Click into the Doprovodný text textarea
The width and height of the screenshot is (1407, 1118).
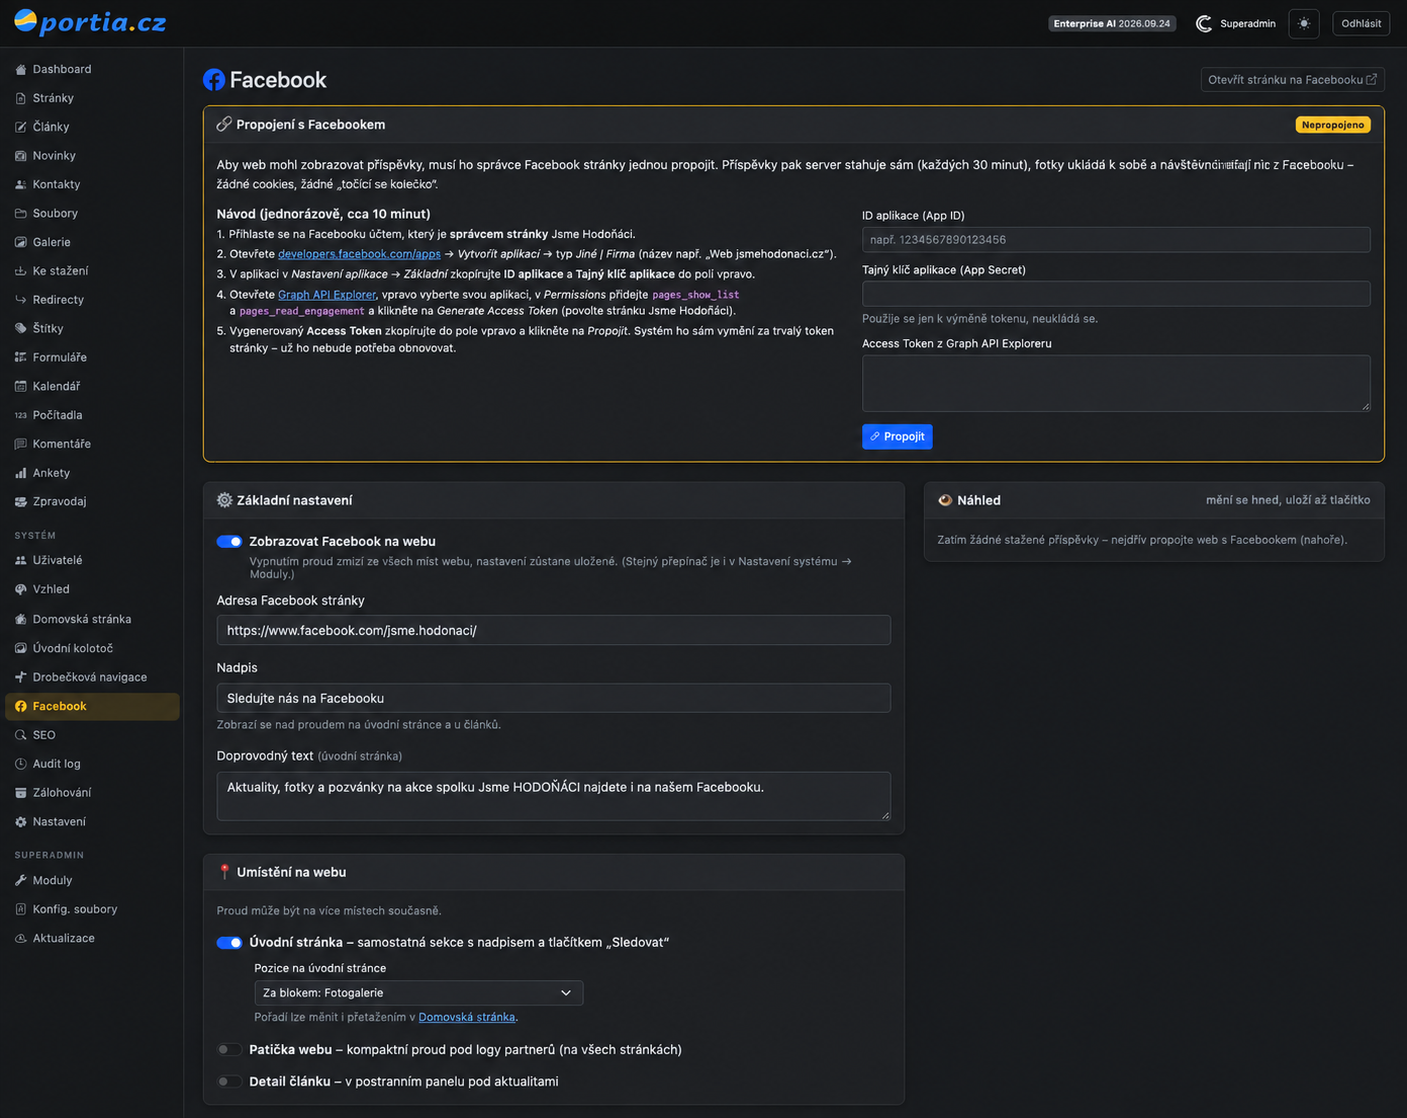click(x=553, y=796)
